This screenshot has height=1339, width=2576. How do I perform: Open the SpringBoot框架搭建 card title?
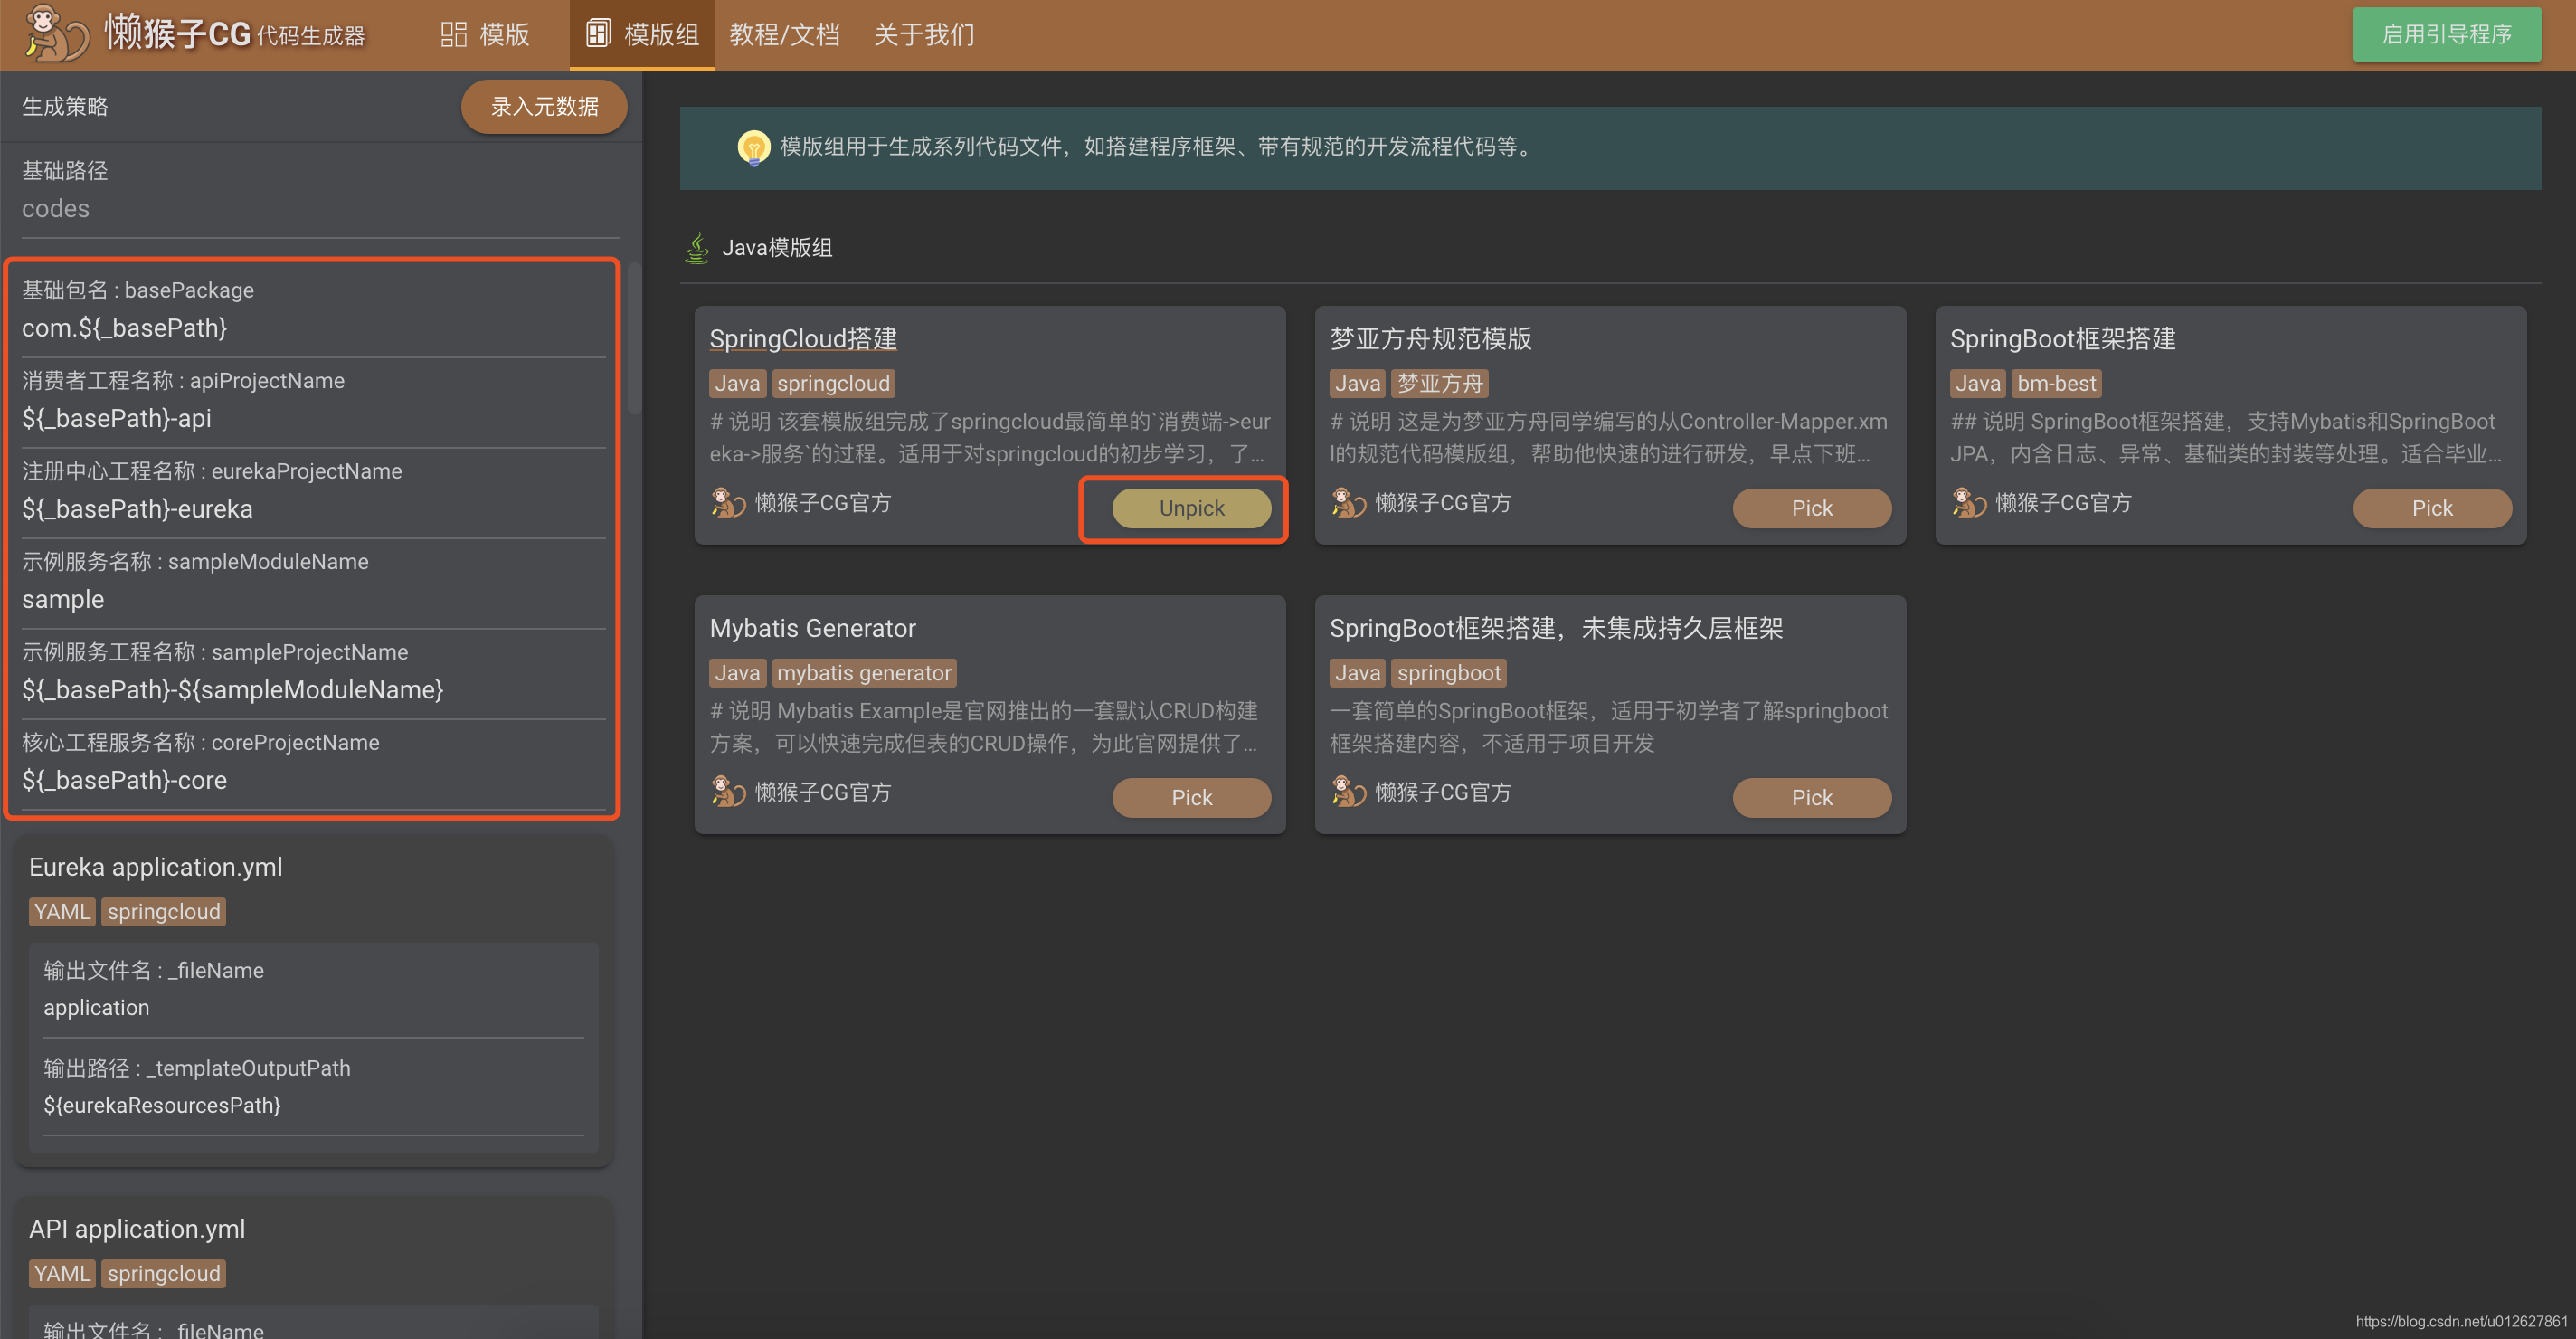[x=2062, y=339]
